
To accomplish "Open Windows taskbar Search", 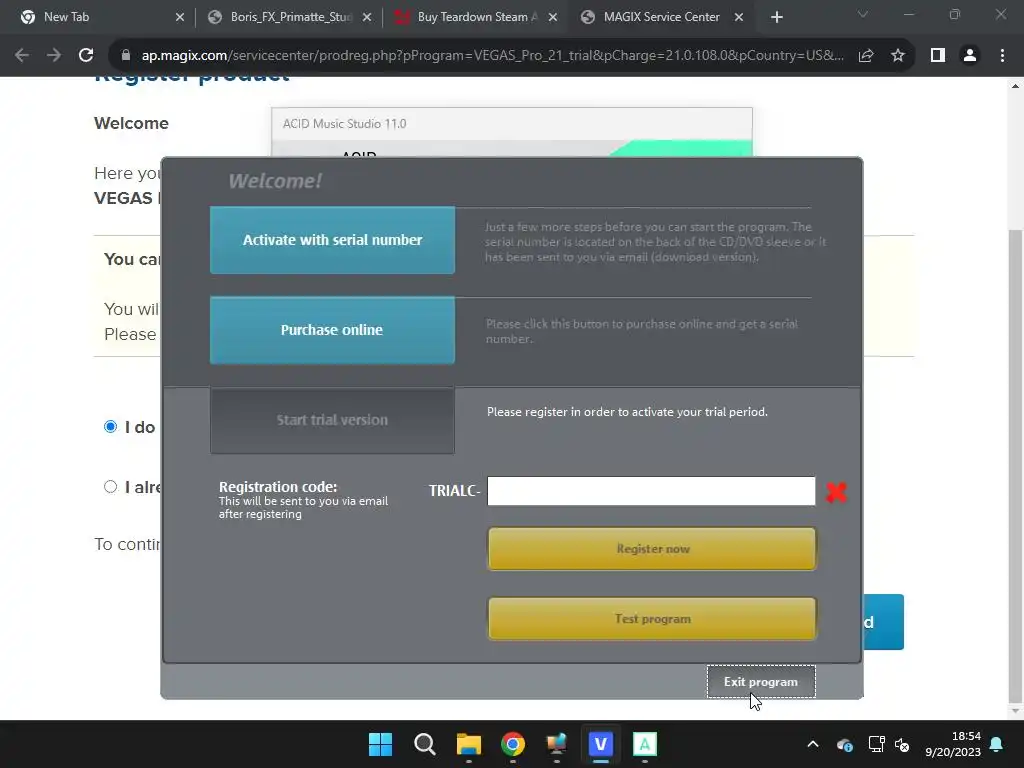I will click(424, 744).
